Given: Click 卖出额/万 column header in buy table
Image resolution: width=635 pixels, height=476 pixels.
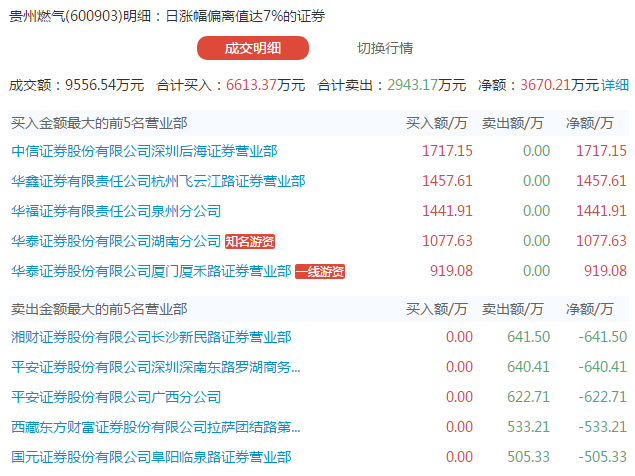Looking at the screenshot, I should 512,123.
